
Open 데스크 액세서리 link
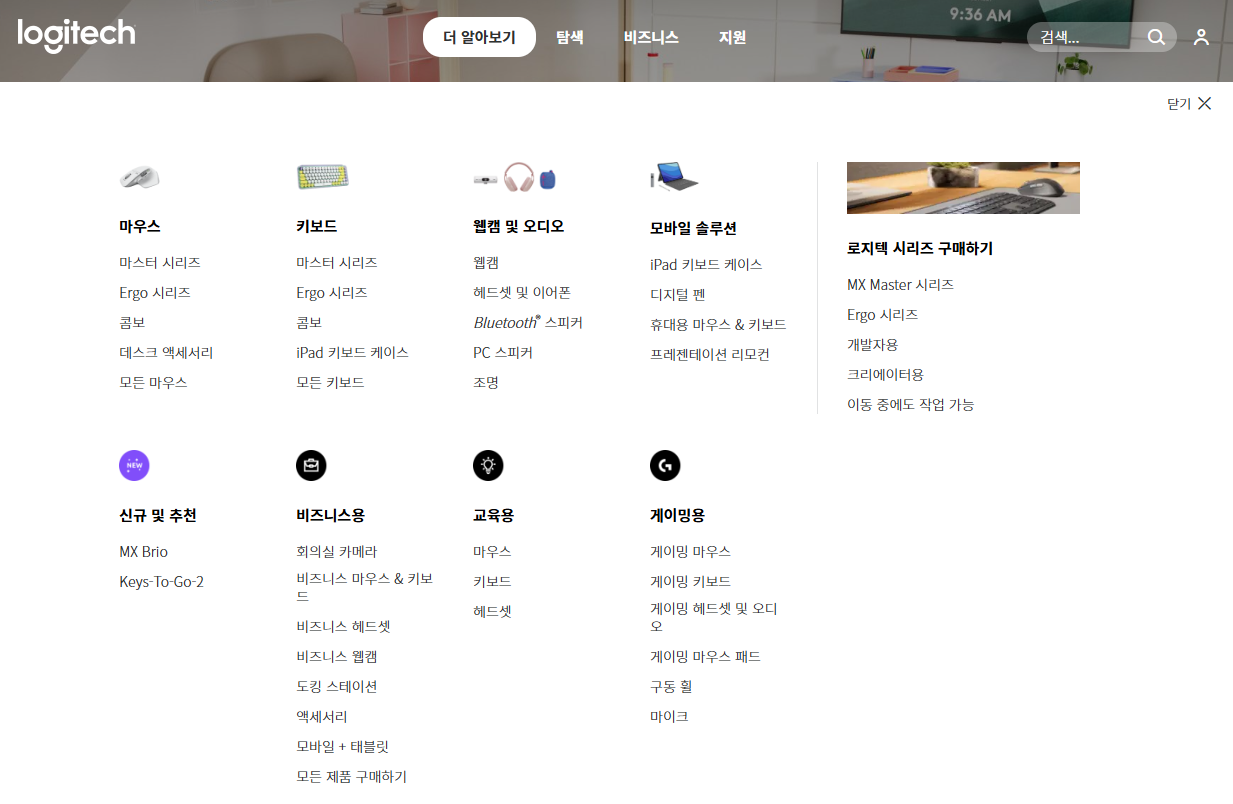tap(166, 352)
